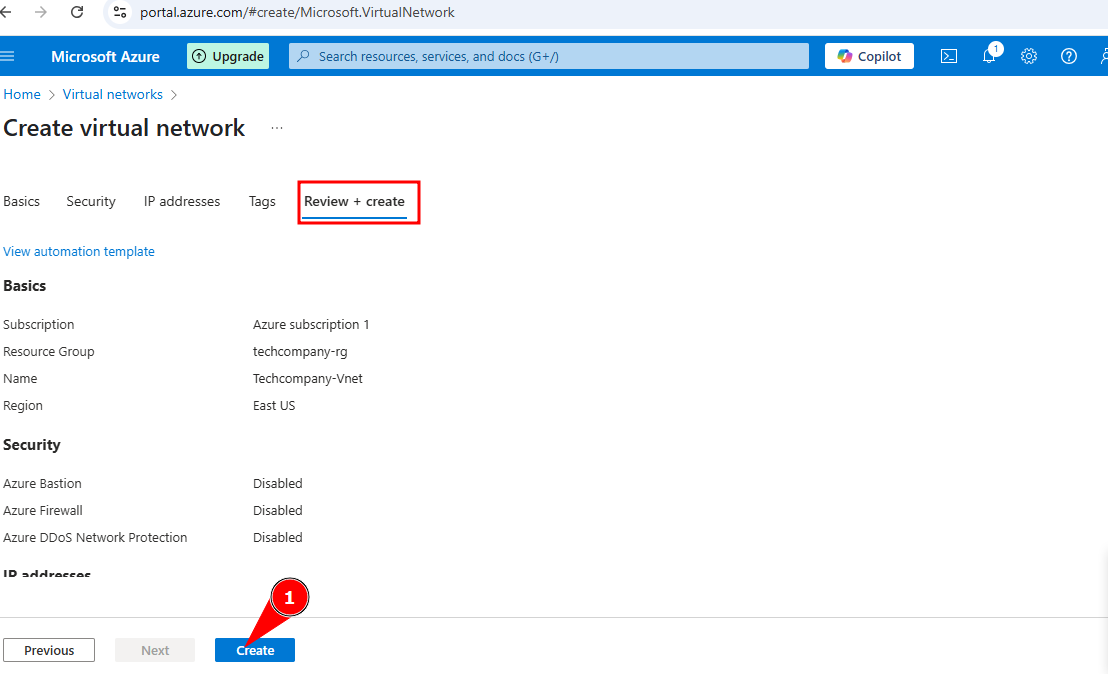1108x674 pixels.
Task: View site information icon in address bar
Action: click(120, 12)
